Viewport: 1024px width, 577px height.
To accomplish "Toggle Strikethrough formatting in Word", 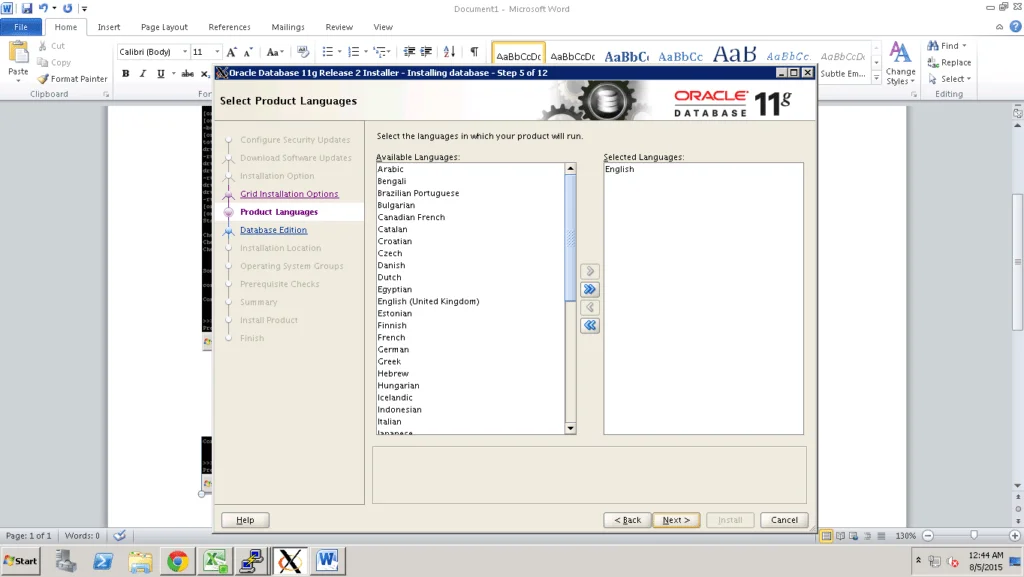I will pyautogui.click(x=187, y=74).
